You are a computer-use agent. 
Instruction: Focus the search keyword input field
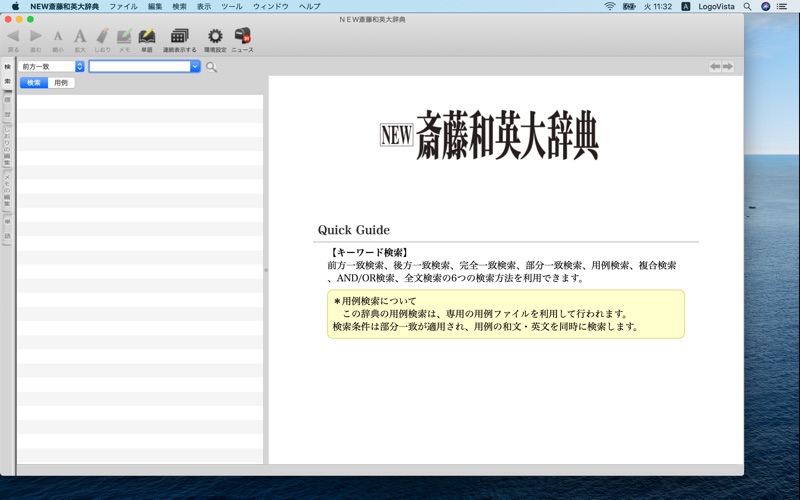[140, 66]
